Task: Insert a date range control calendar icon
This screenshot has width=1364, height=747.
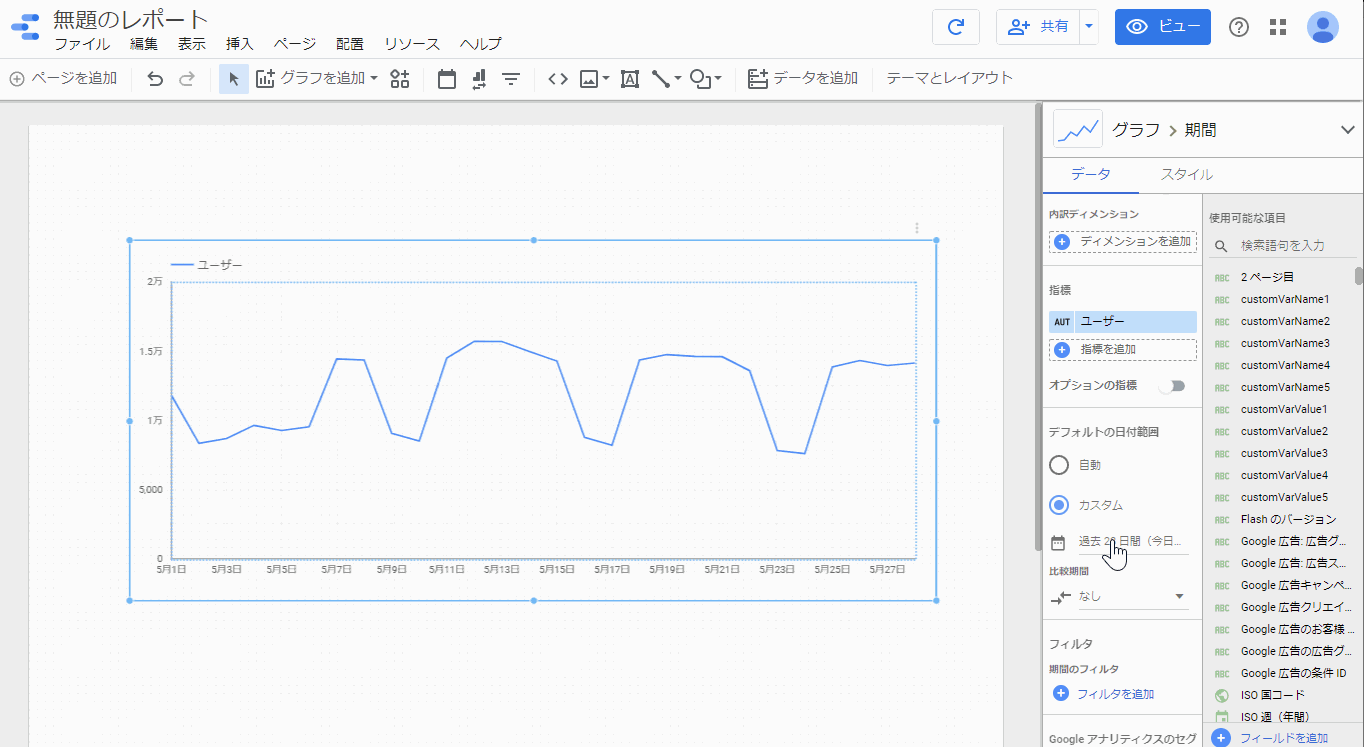Action: click(447, 78)
